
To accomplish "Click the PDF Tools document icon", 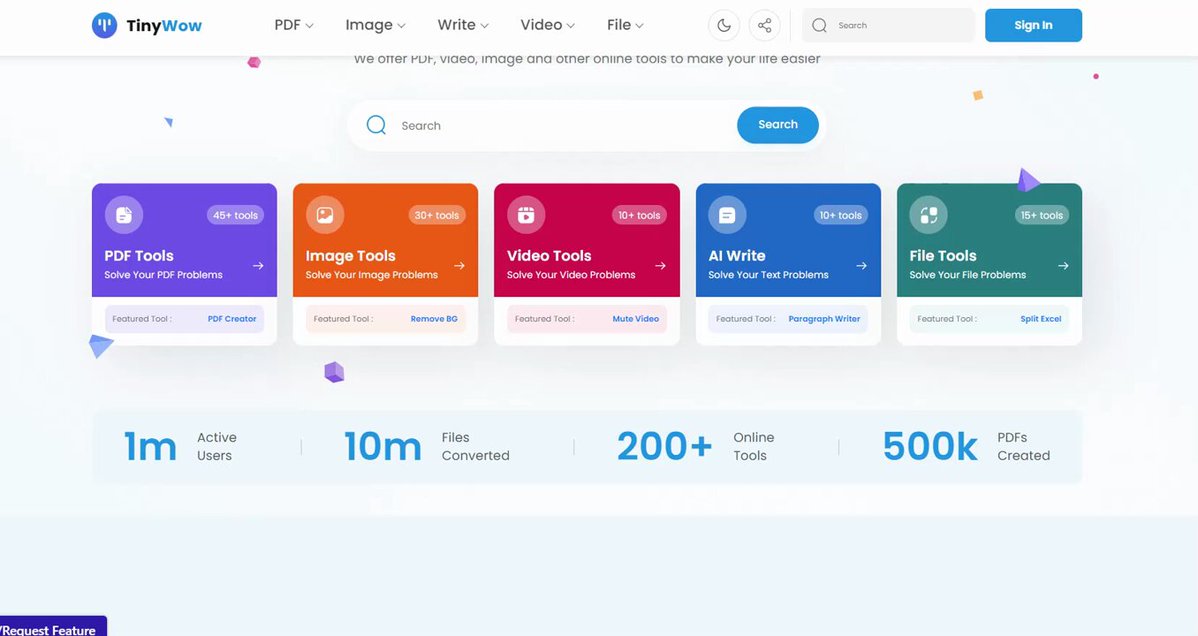I will click(x=124, y=215).
